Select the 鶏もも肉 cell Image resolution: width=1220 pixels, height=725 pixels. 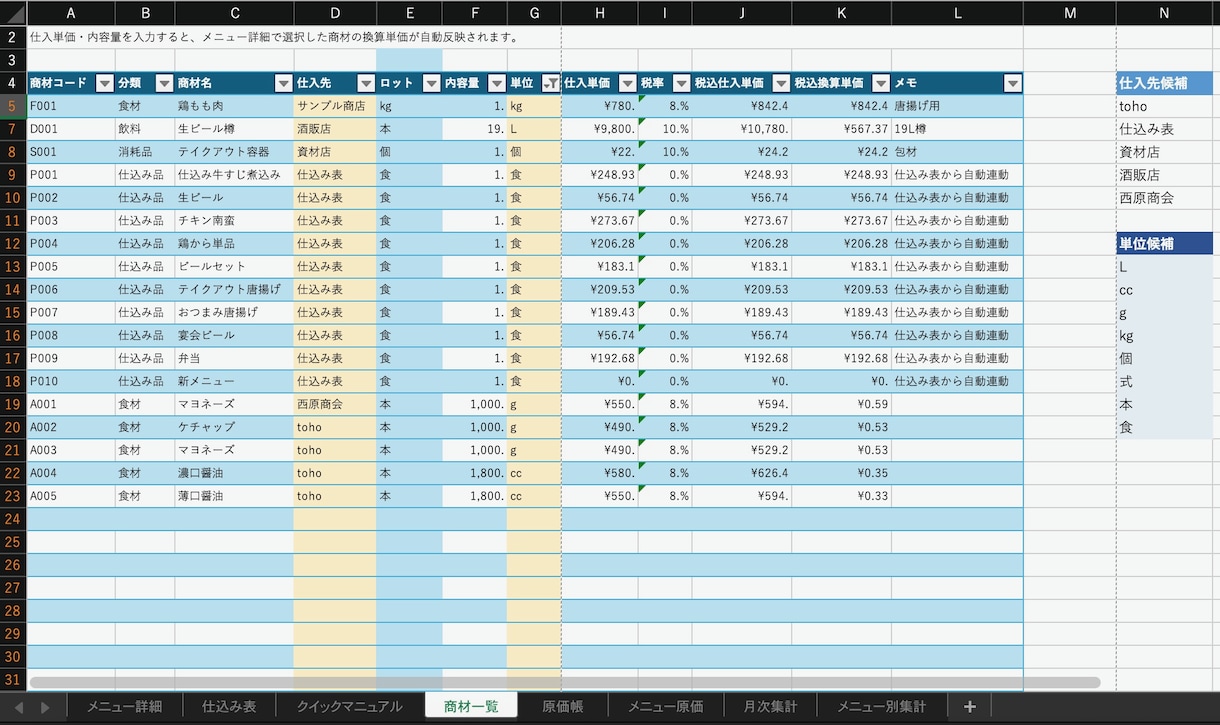pyautogui.click(x=234, y=106)
